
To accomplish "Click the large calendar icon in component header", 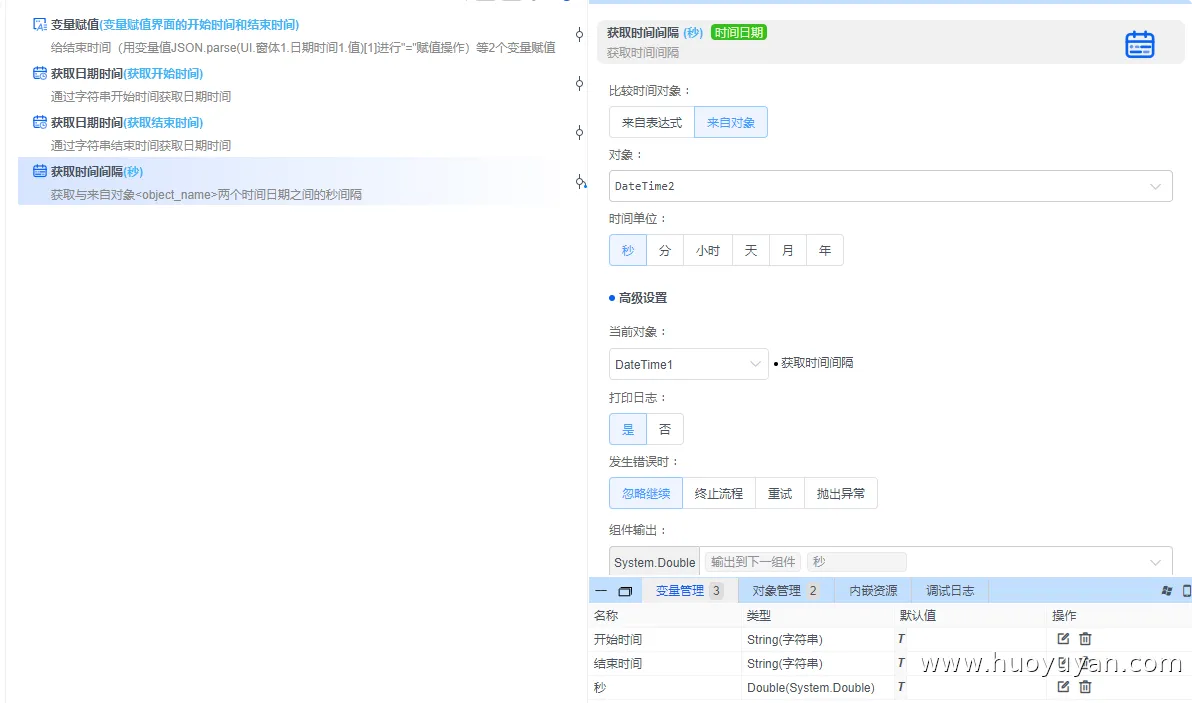I will pyautogui.click(x=1140, y=44).
